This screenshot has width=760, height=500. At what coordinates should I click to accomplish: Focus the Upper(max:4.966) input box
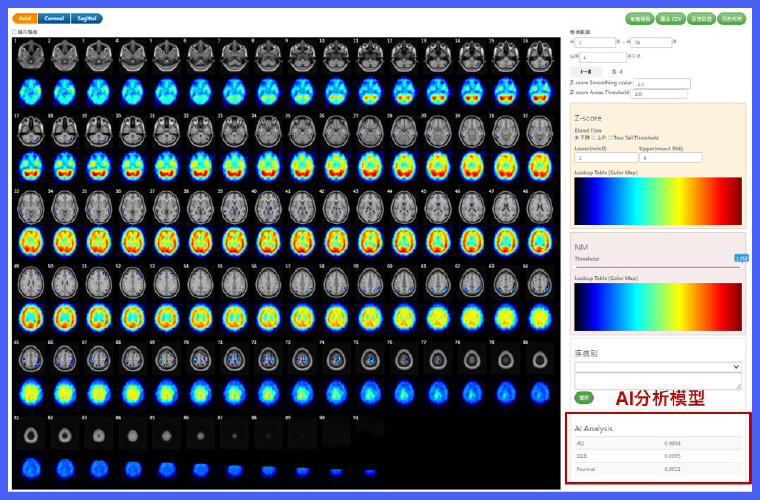tap(670, 158)
